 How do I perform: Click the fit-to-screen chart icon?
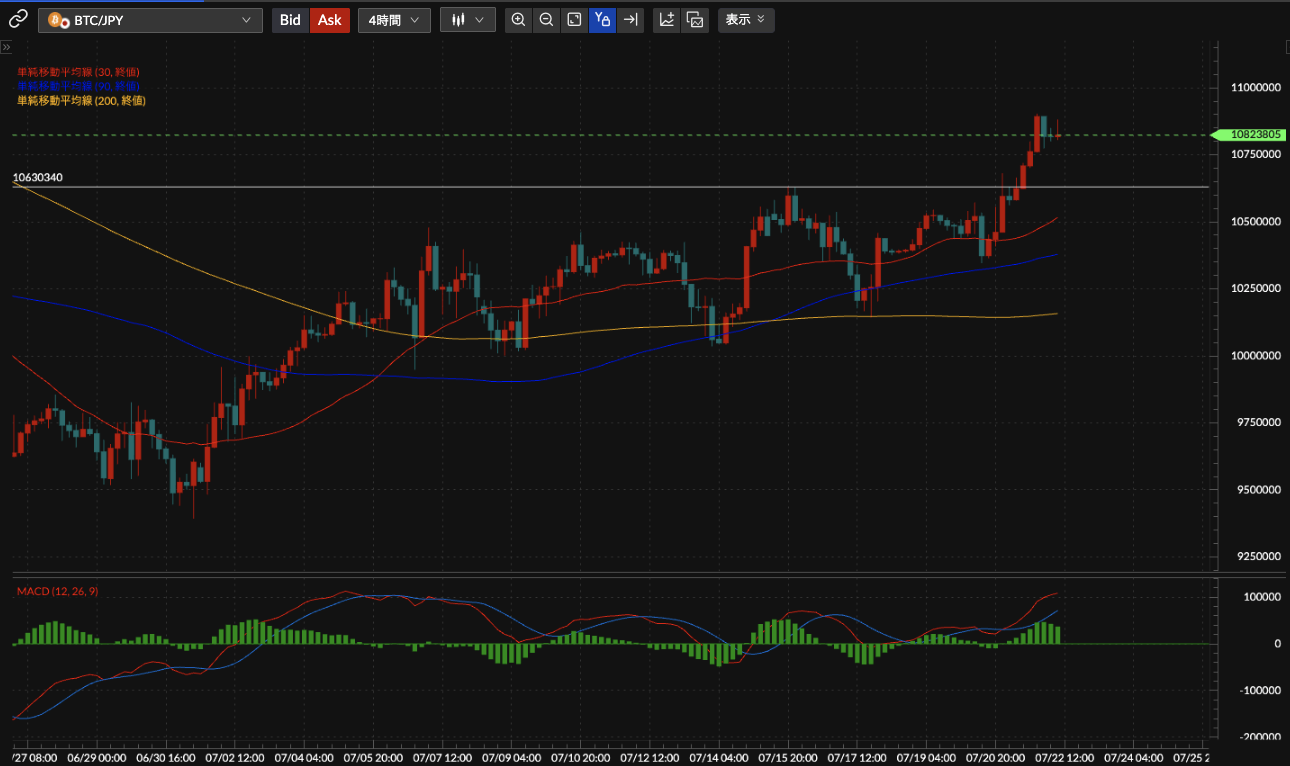click(574, 20)
